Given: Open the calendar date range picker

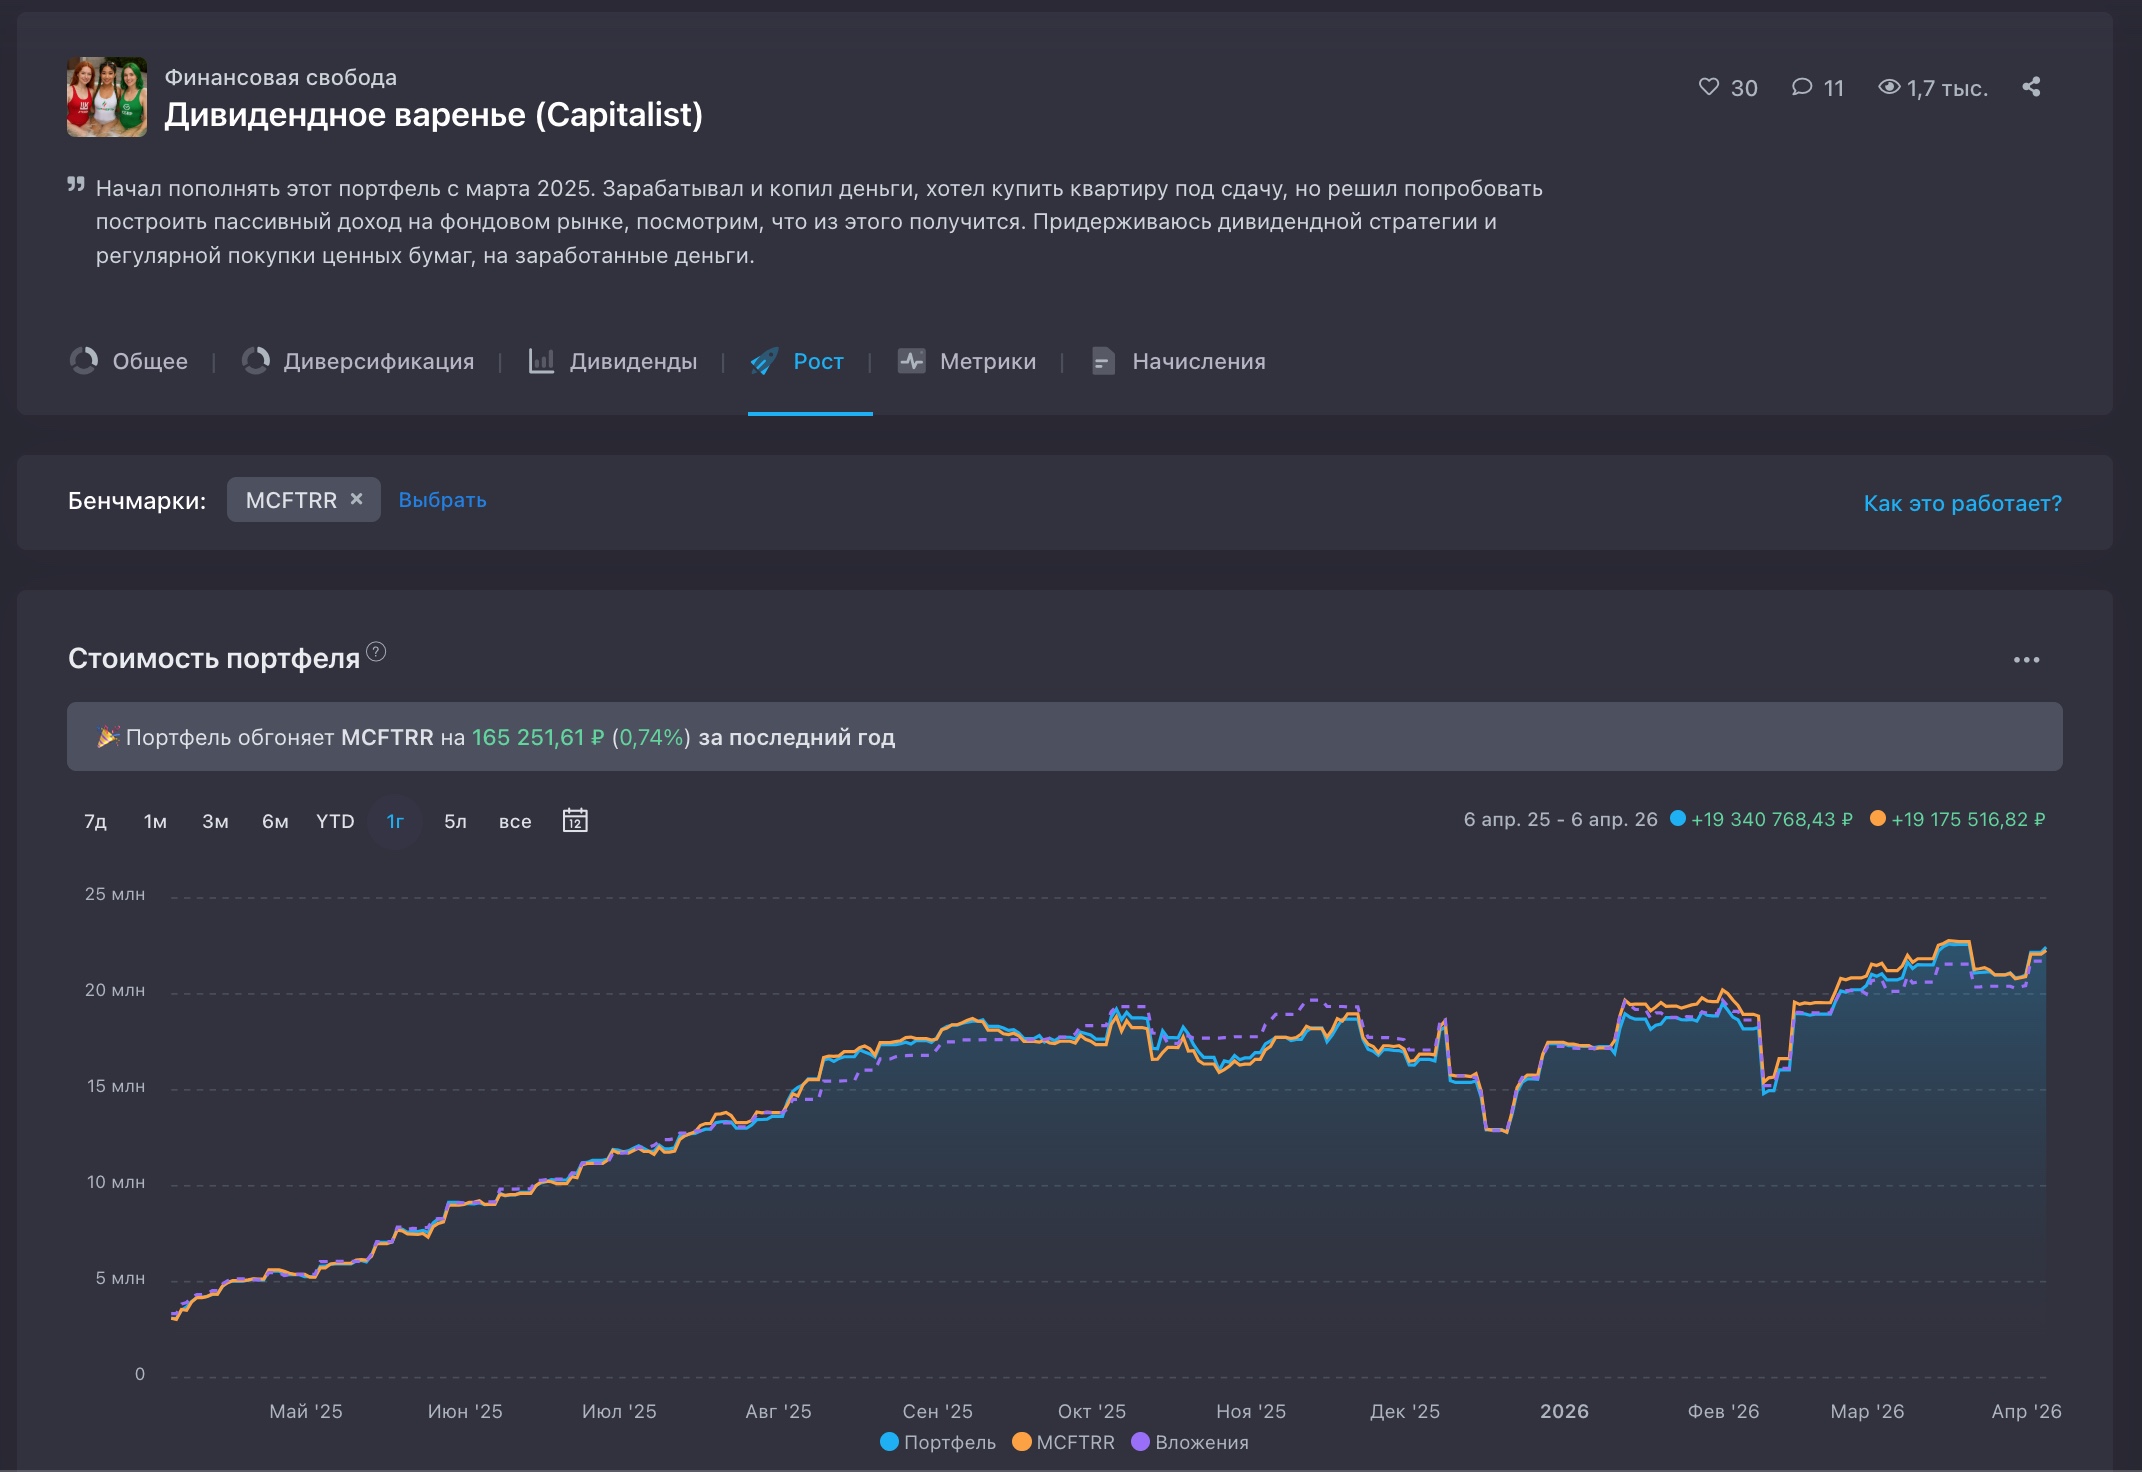Looking at the screenshot, I should [x=575, y=820].
